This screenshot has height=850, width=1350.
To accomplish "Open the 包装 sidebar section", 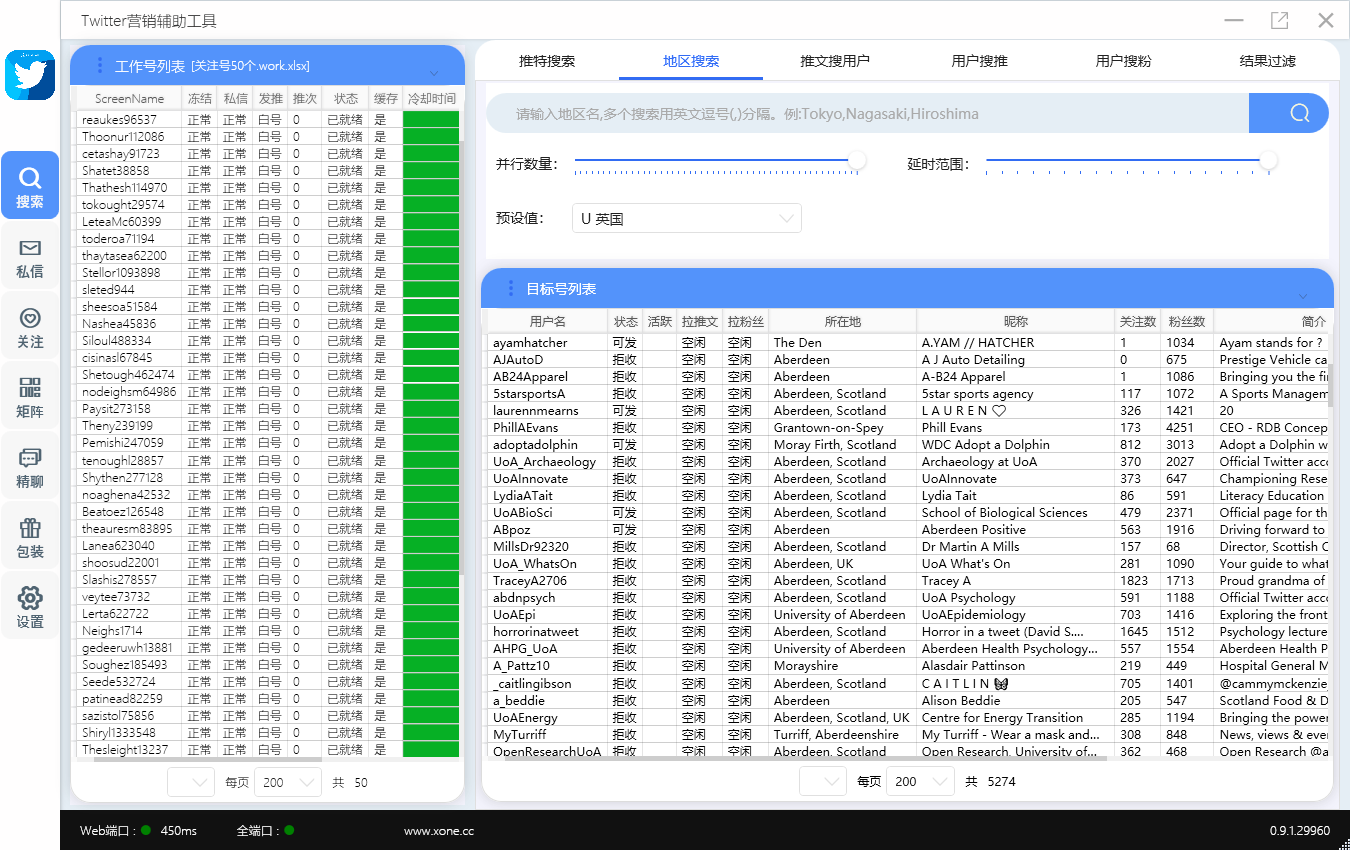I will pos(30,536).
